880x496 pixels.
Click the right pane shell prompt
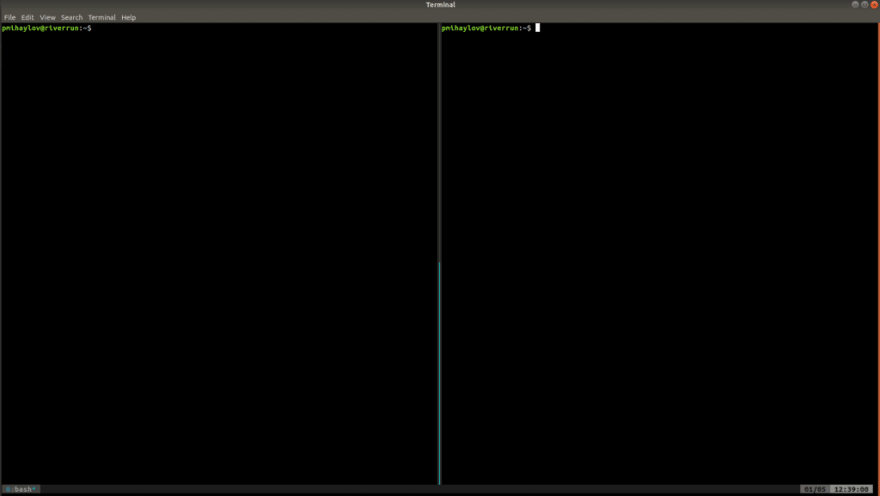point(487,28)
